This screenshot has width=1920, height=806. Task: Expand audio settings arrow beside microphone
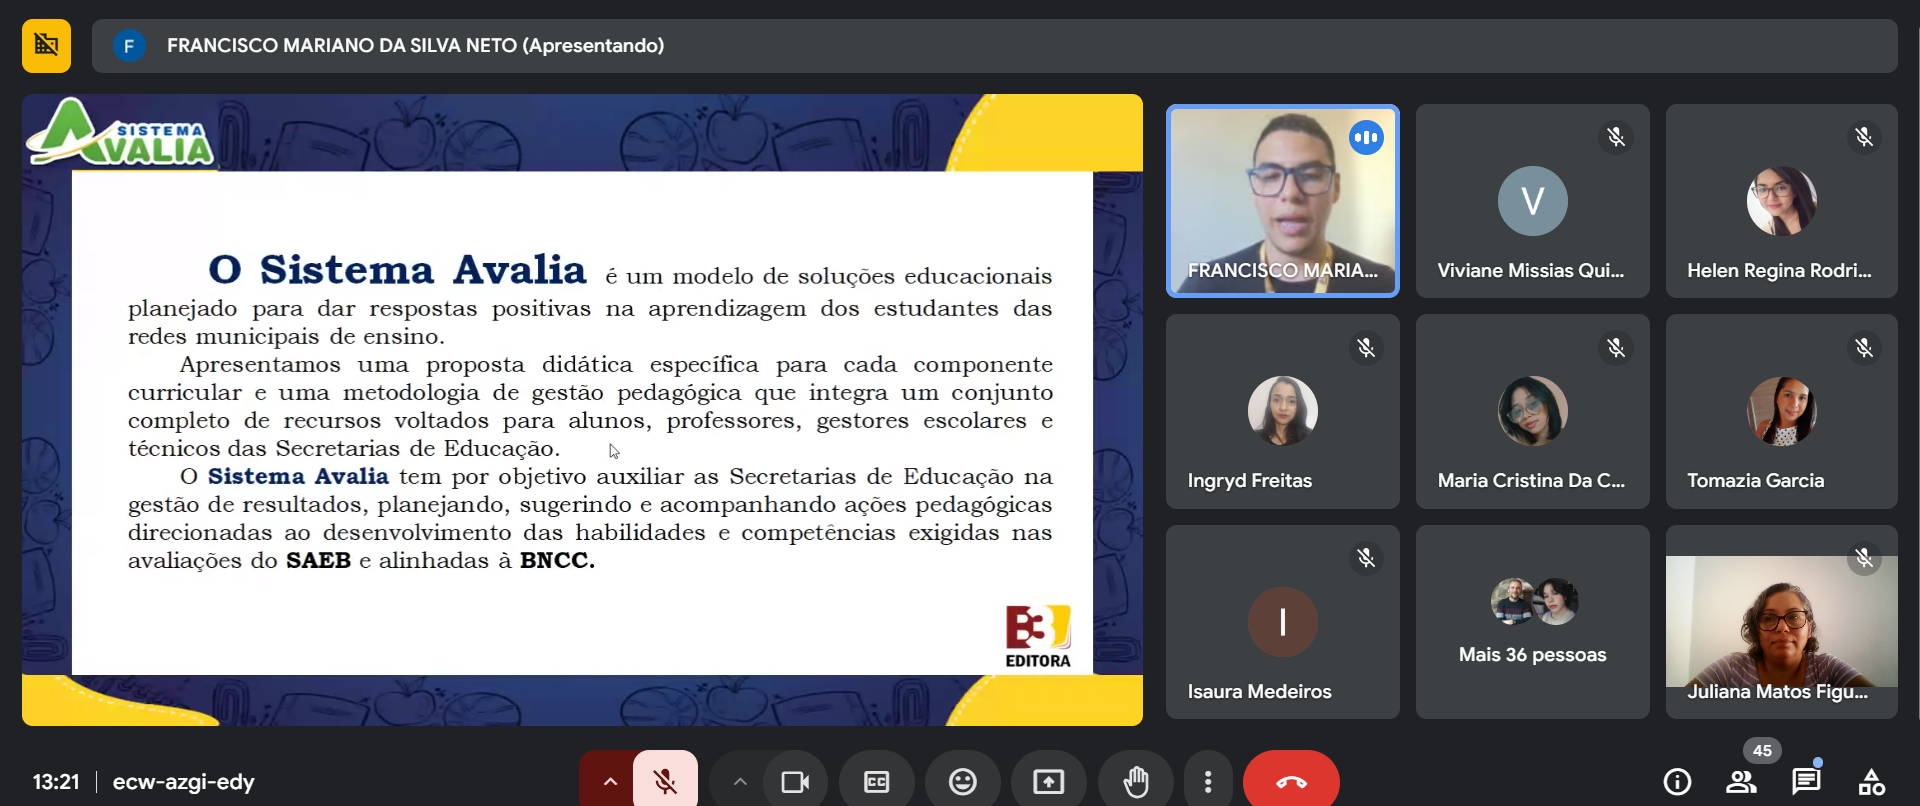click(x=609, y=781)
